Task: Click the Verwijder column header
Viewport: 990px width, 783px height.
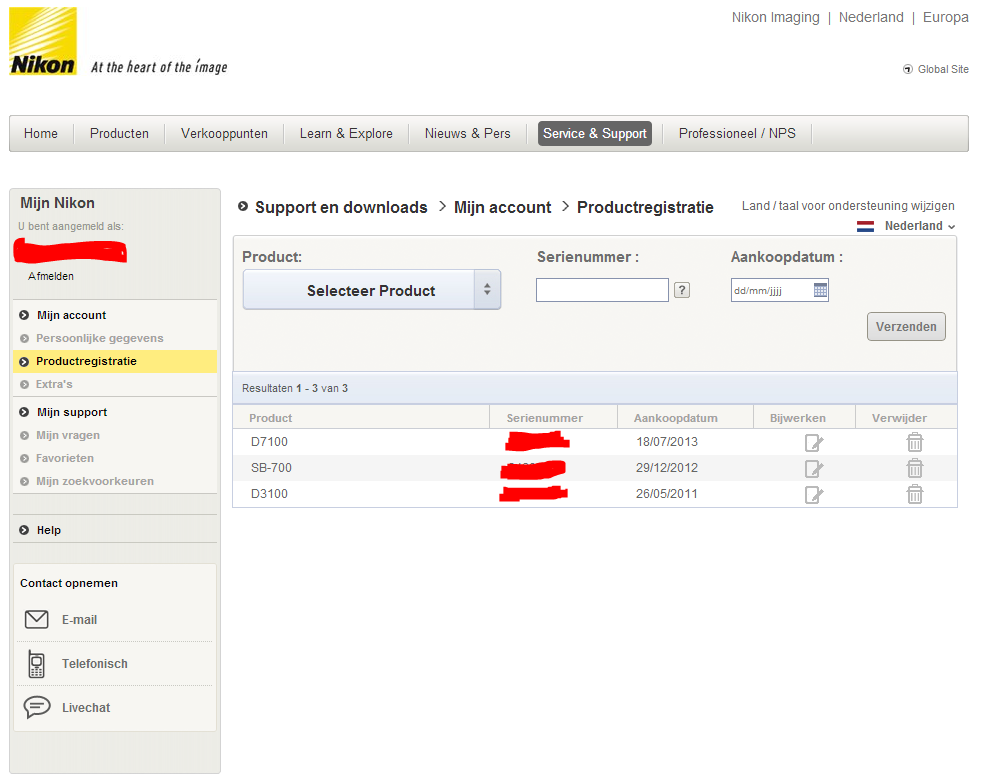Action: coord(899,418)
